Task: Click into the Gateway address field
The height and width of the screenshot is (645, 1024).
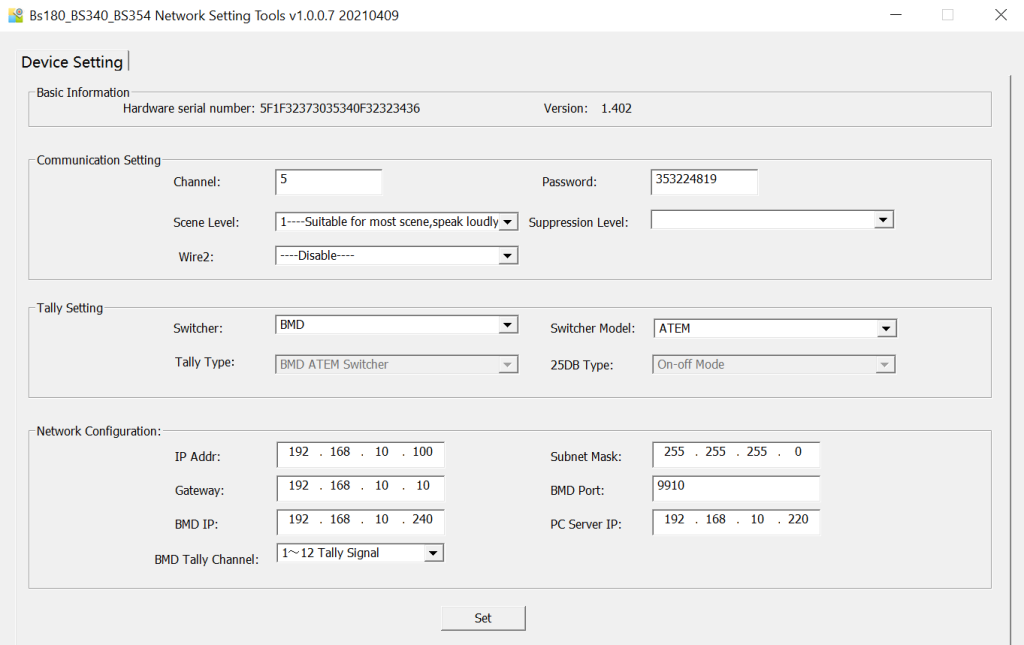Action: pos(360,487)
